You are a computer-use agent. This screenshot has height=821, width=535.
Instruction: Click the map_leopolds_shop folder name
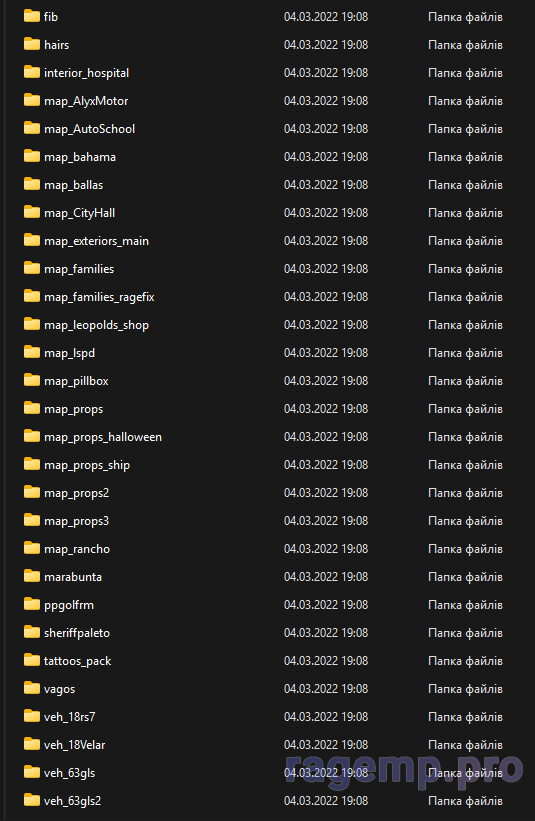point(96,325)
